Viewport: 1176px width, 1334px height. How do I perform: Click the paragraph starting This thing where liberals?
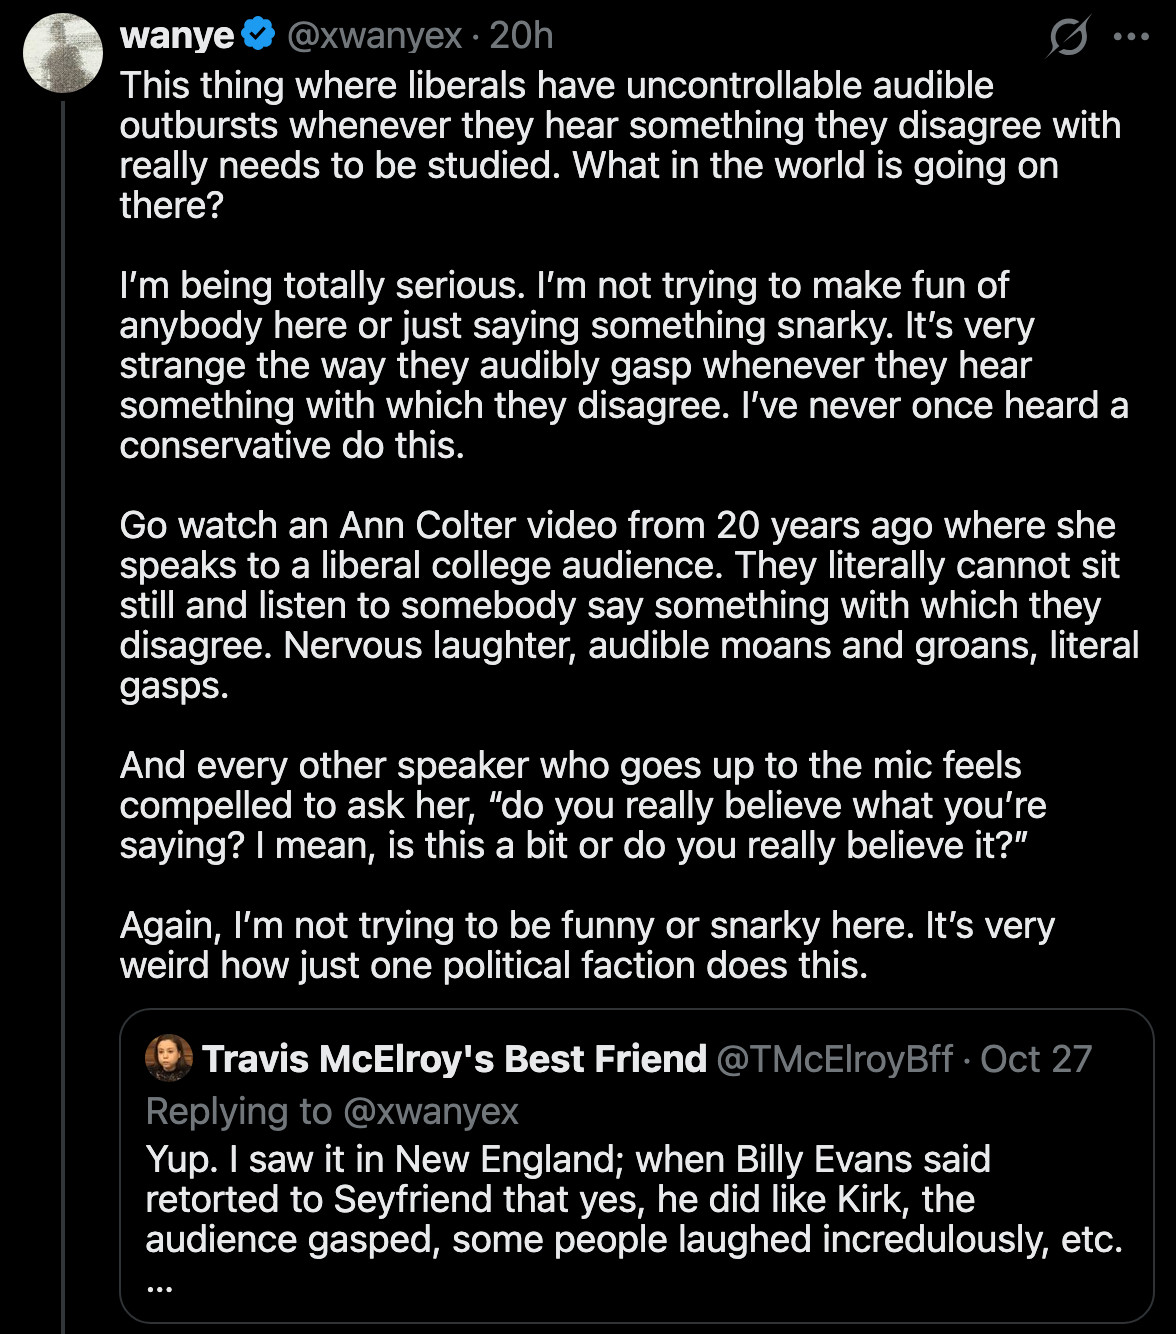(620, 145)
